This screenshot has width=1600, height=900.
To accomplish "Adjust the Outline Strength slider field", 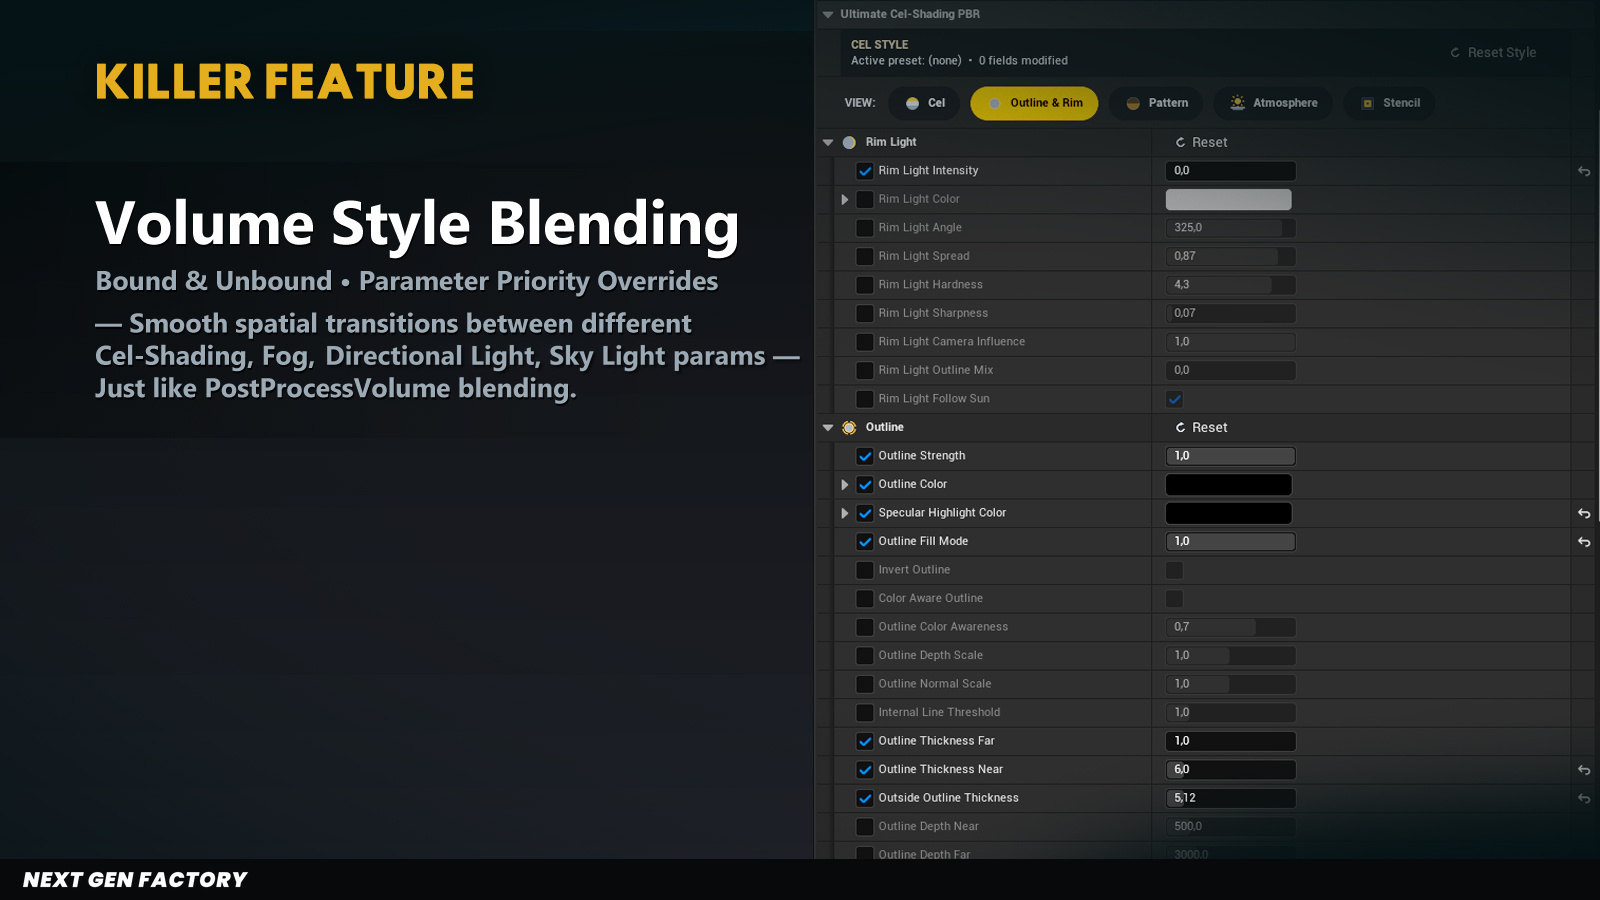I will click(1231, 456).
